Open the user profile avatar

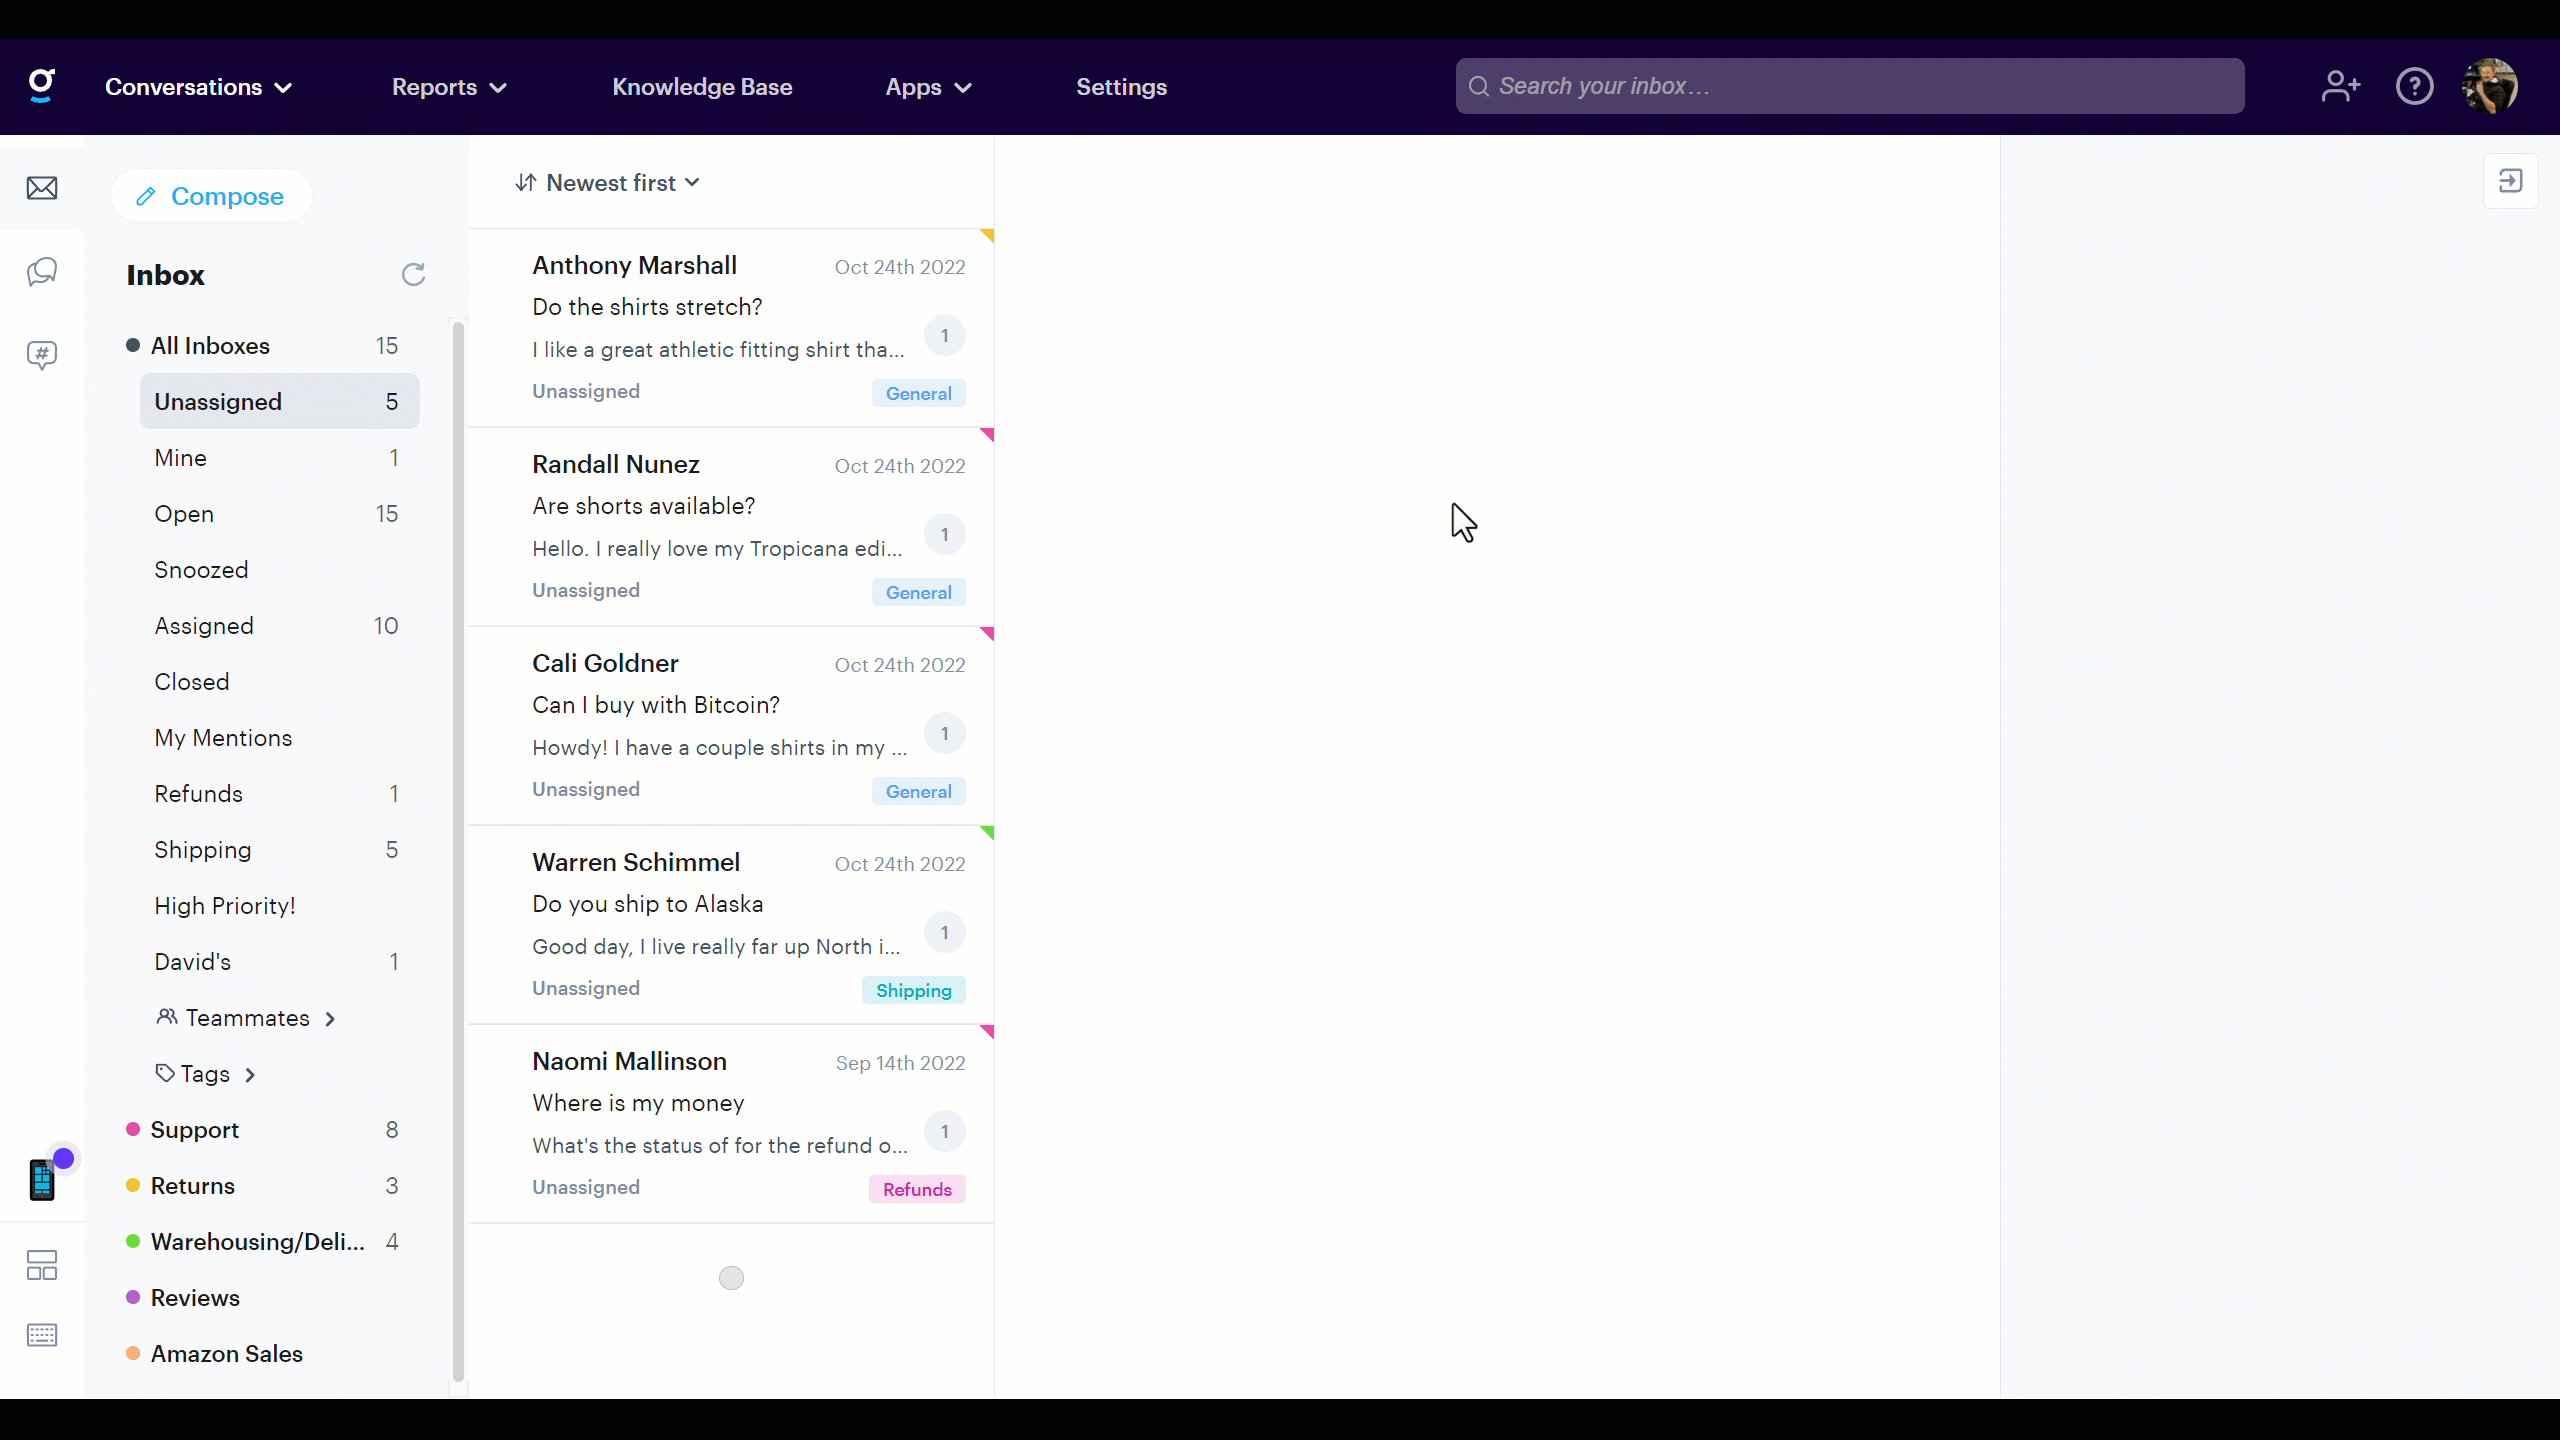pos(2489,87)
